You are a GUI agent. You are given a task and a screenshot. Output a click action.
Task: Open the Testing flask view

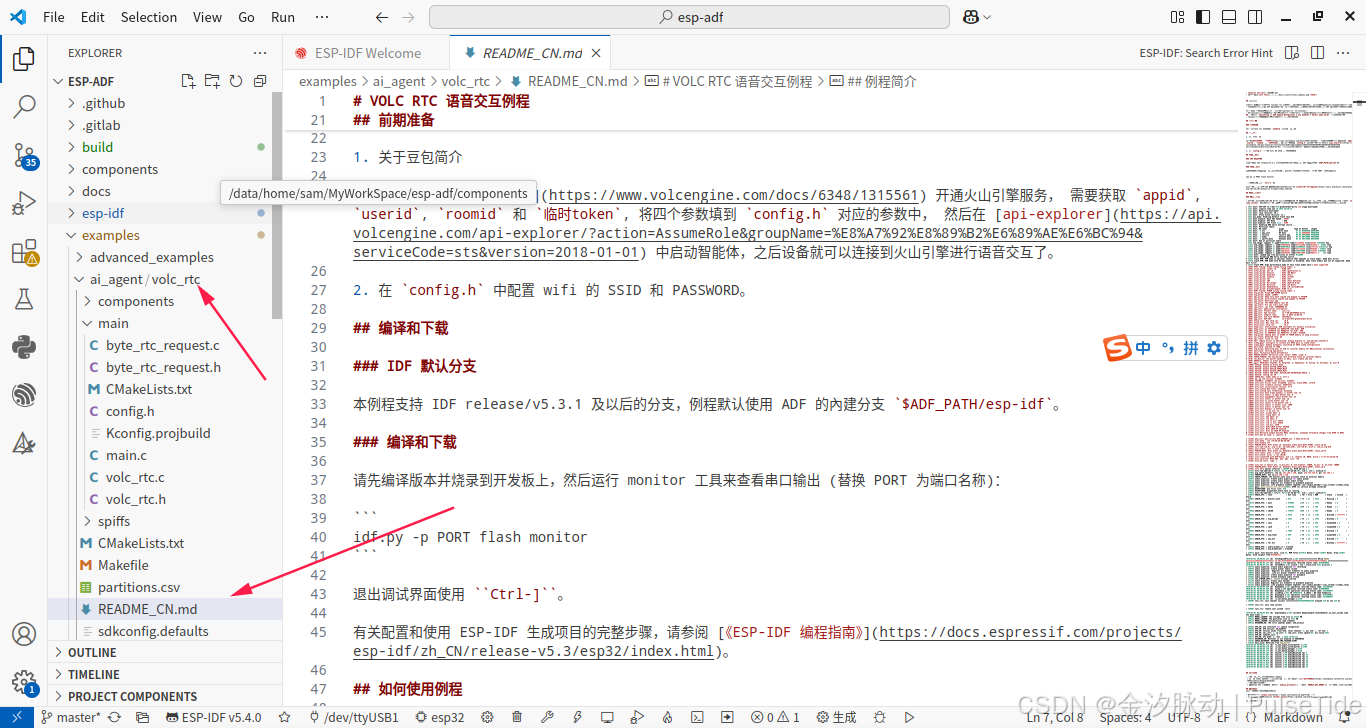[x=24, y=299]
